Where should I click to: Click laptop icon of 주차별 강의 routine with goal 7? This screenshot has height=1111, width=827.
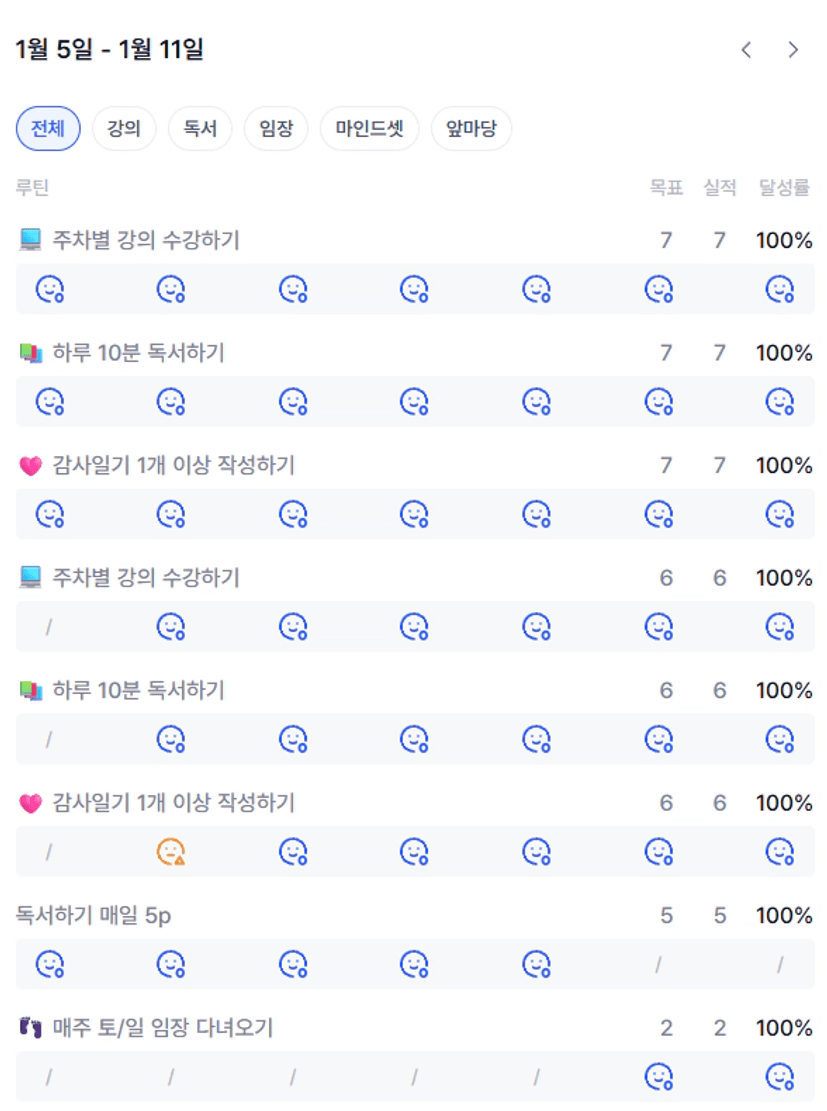tap(30, 240)
